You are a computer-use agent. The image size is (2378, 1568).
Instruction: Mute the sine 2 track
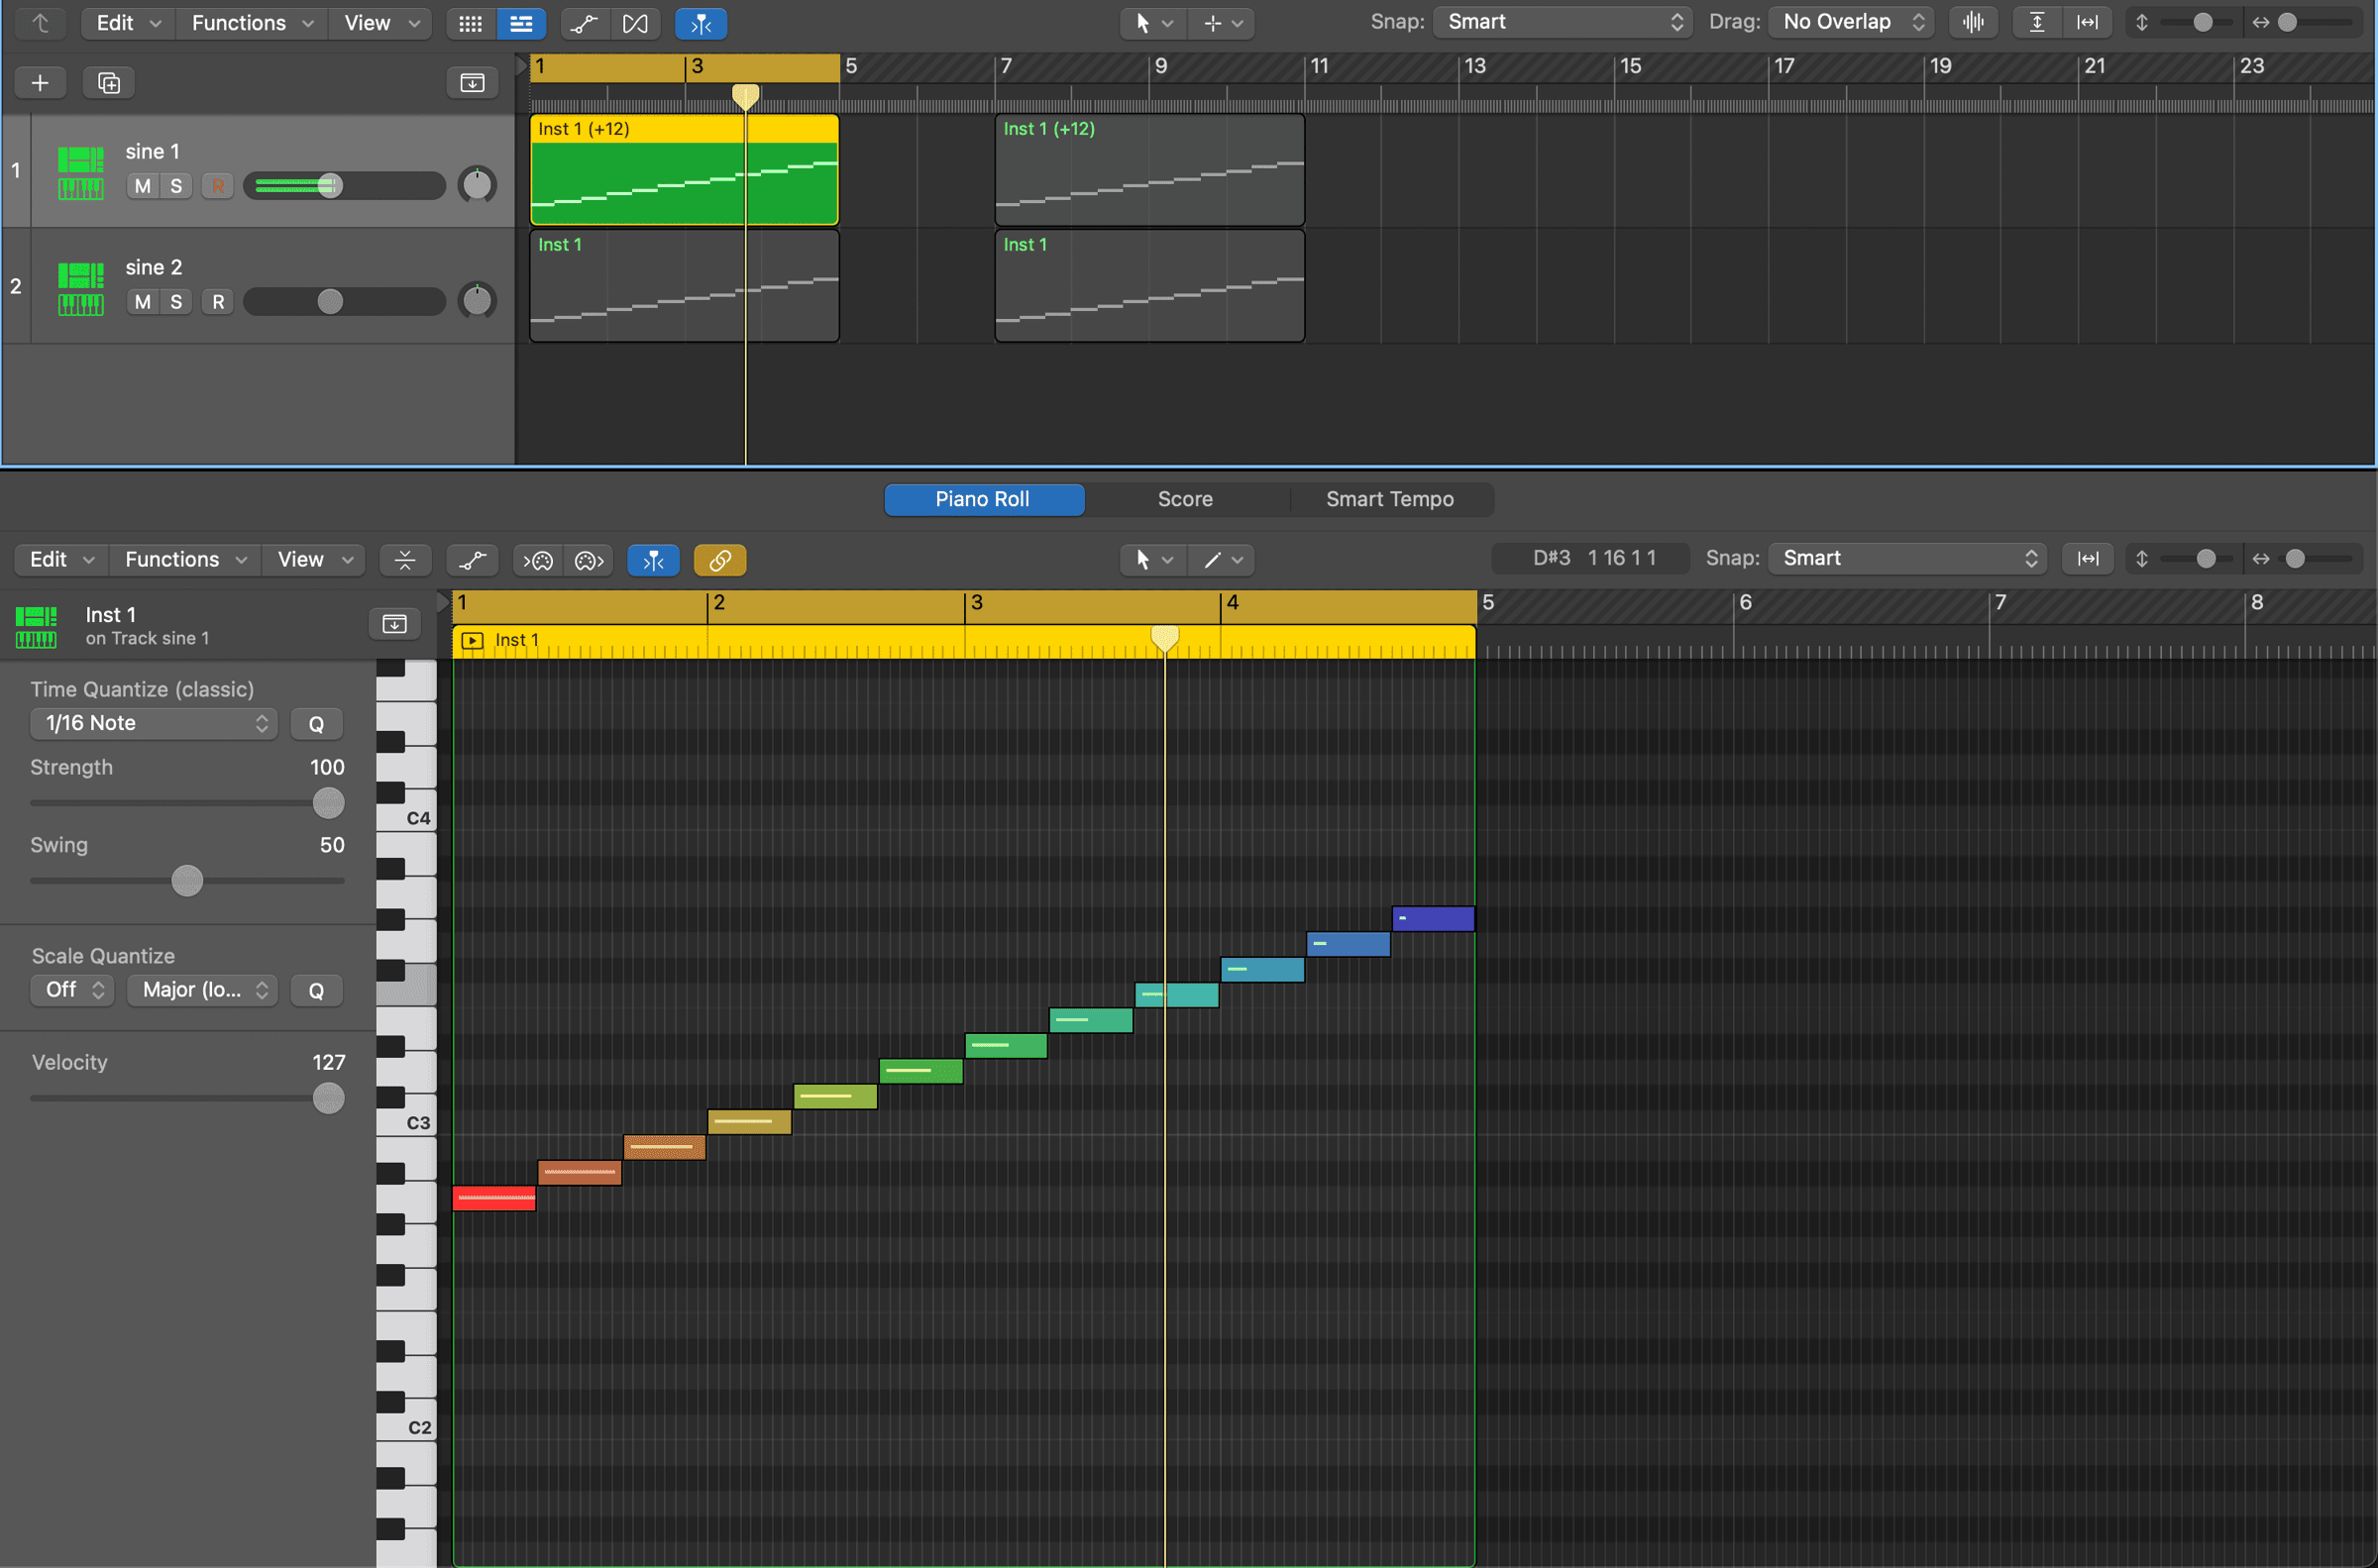(x=143, y=302)
